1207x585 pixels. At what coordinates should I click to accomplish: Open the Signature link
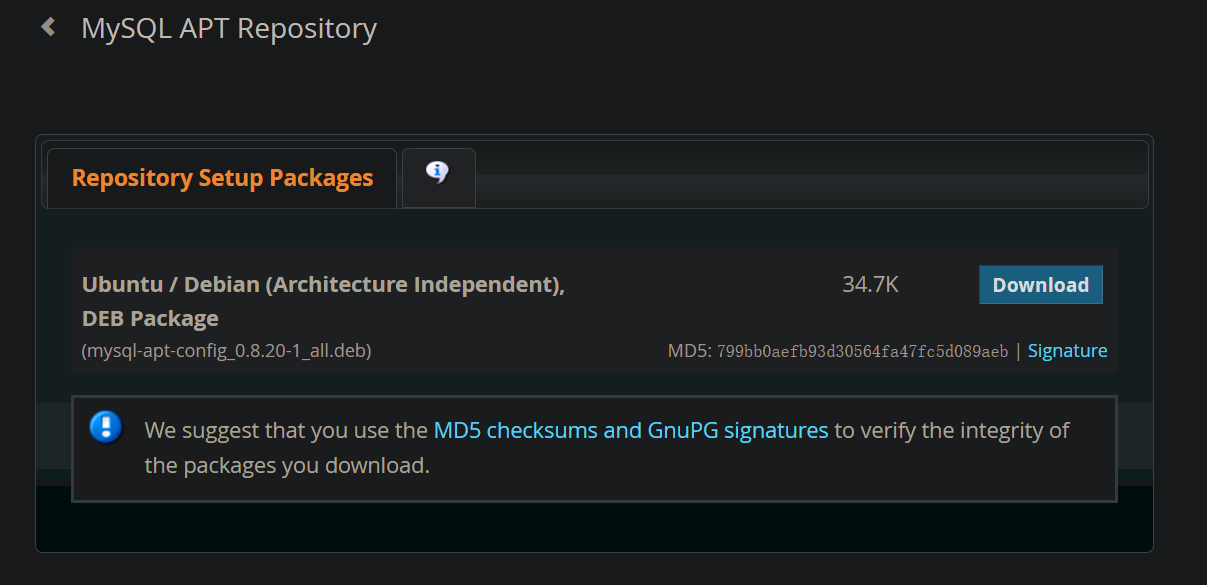[1067, 351]
